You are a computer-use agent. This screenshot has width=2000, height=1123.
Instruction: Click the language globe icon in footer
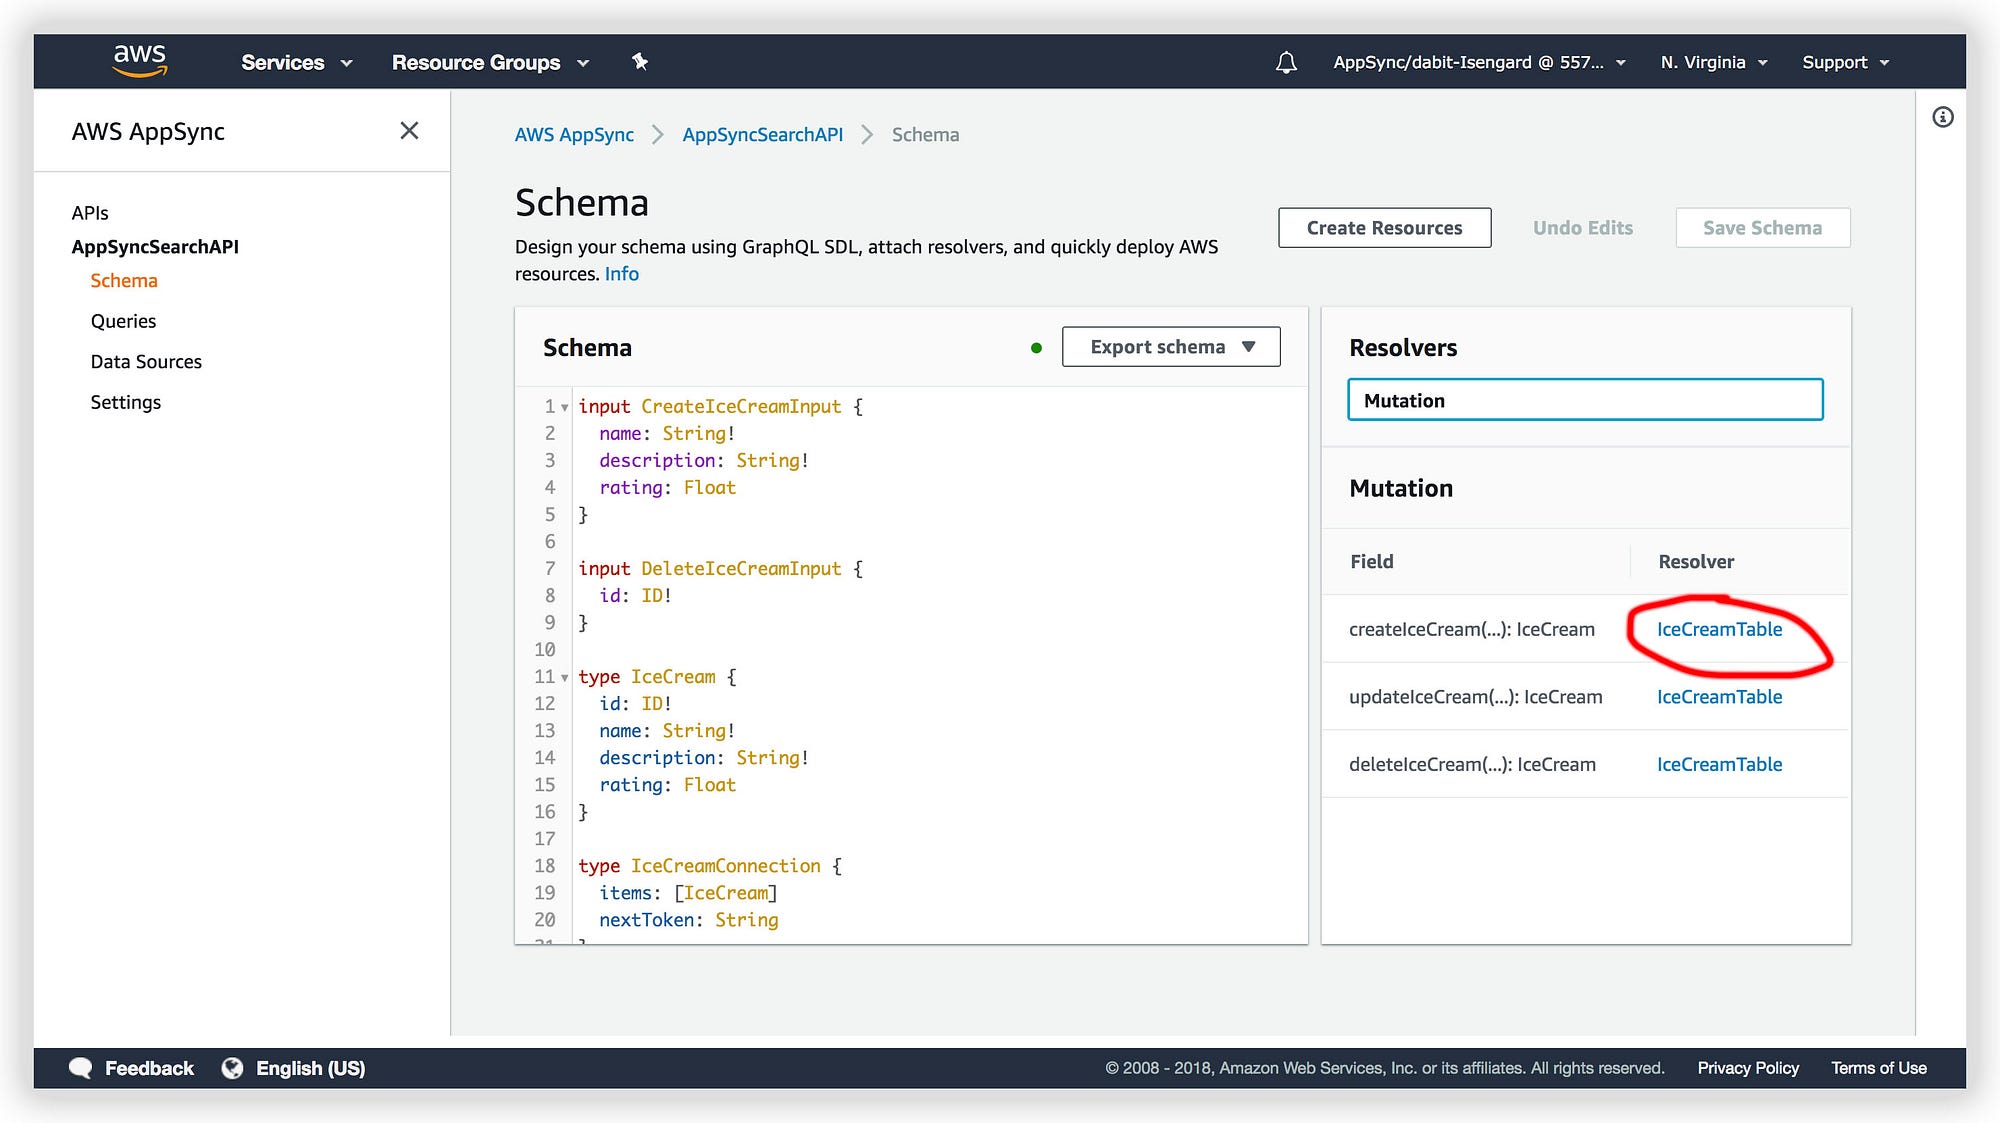[233, 1068]
